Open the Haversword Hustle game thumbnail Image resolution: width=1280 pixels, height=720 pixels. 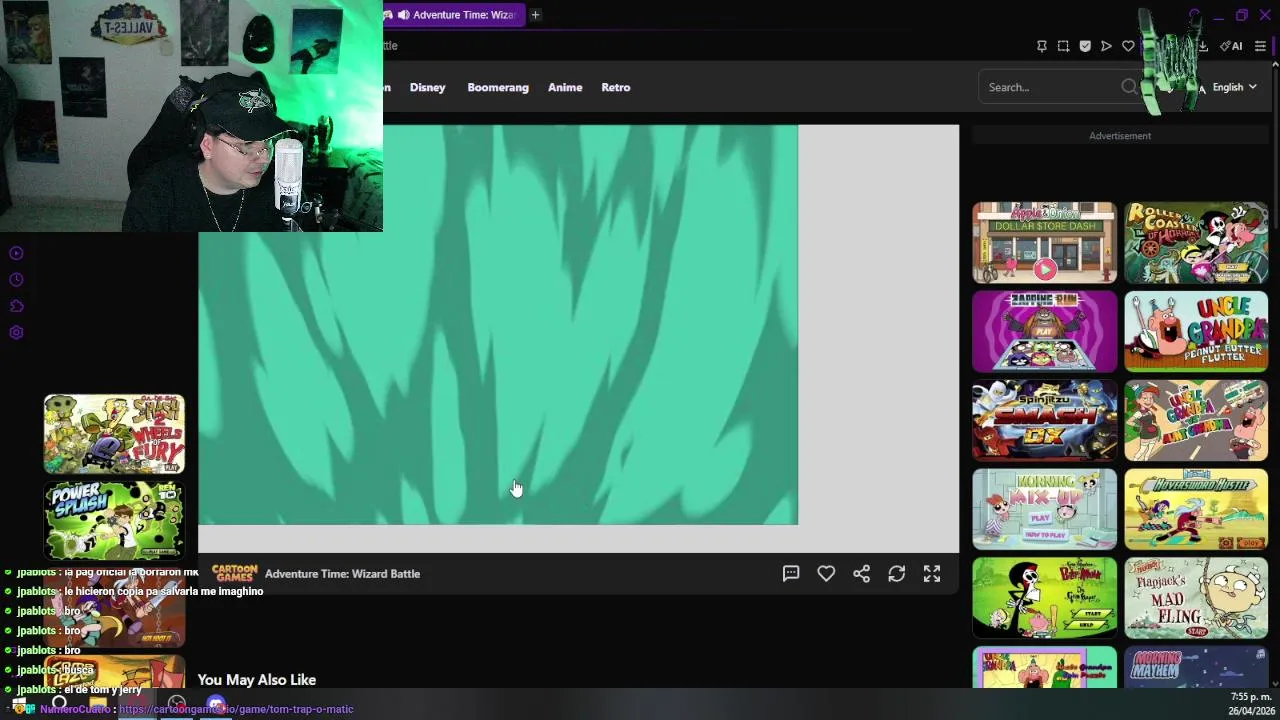1196,509
